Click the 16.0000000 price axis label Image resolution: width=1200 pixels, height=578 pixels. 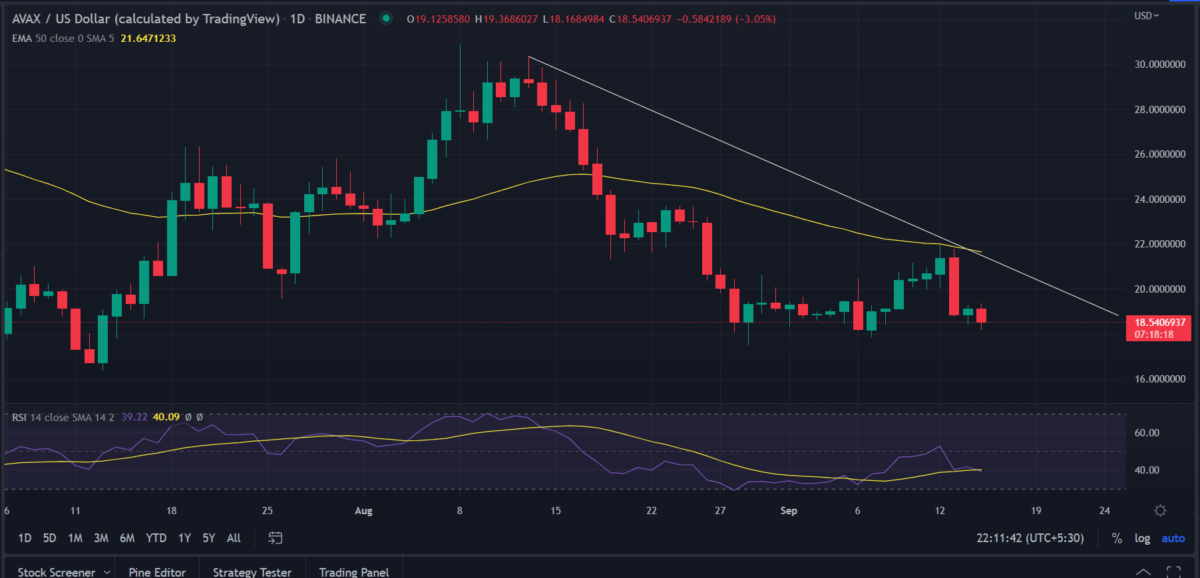[1159, 379]
